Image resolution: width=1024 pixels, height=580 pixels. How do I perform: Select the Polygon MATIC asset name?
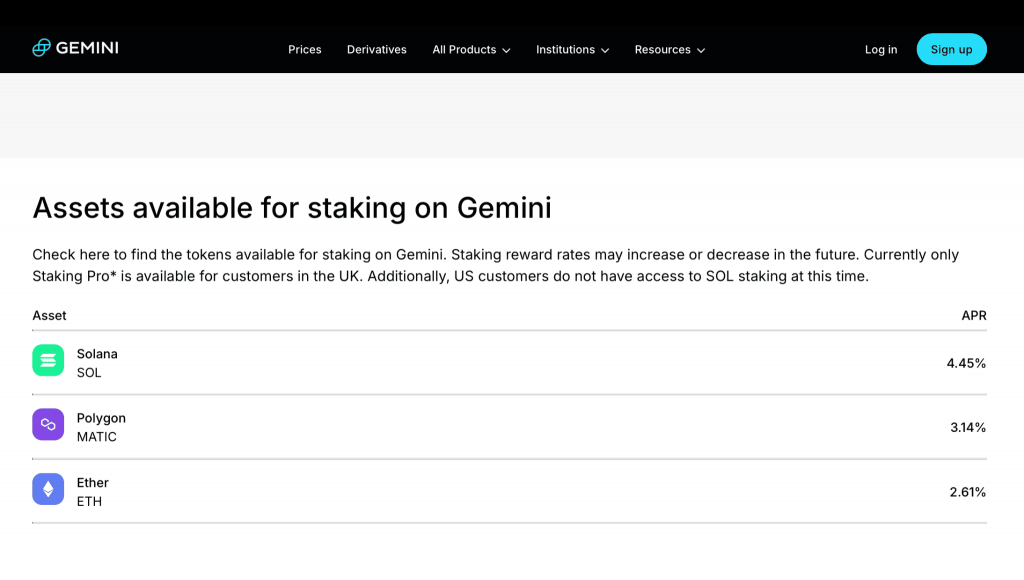click(101, 427)
